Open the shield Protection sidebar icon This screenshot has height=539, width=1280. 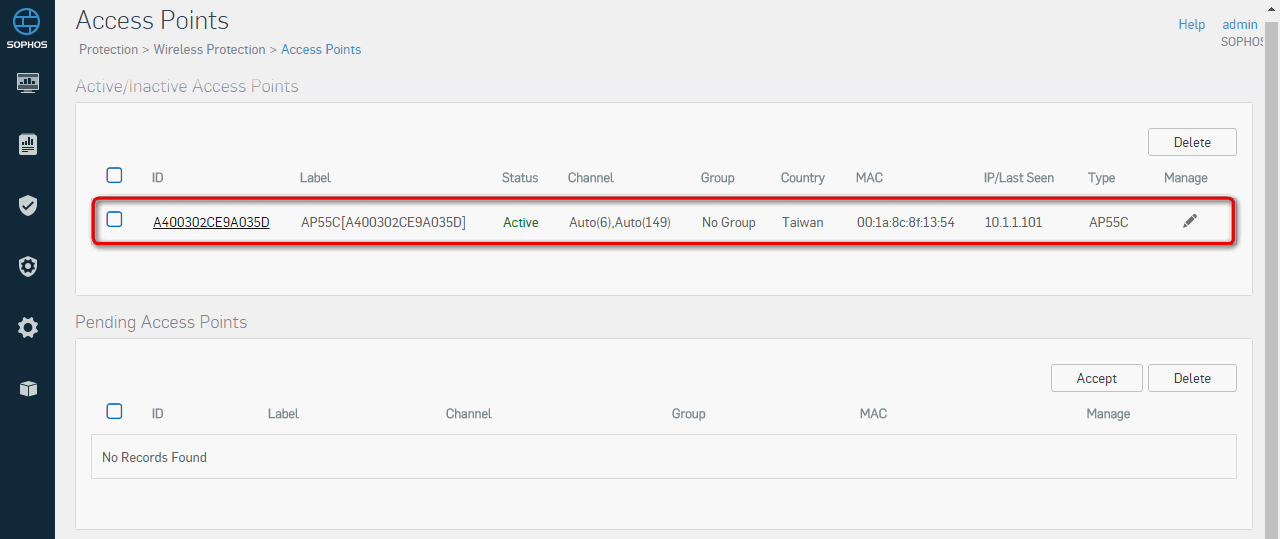point(28,206)
